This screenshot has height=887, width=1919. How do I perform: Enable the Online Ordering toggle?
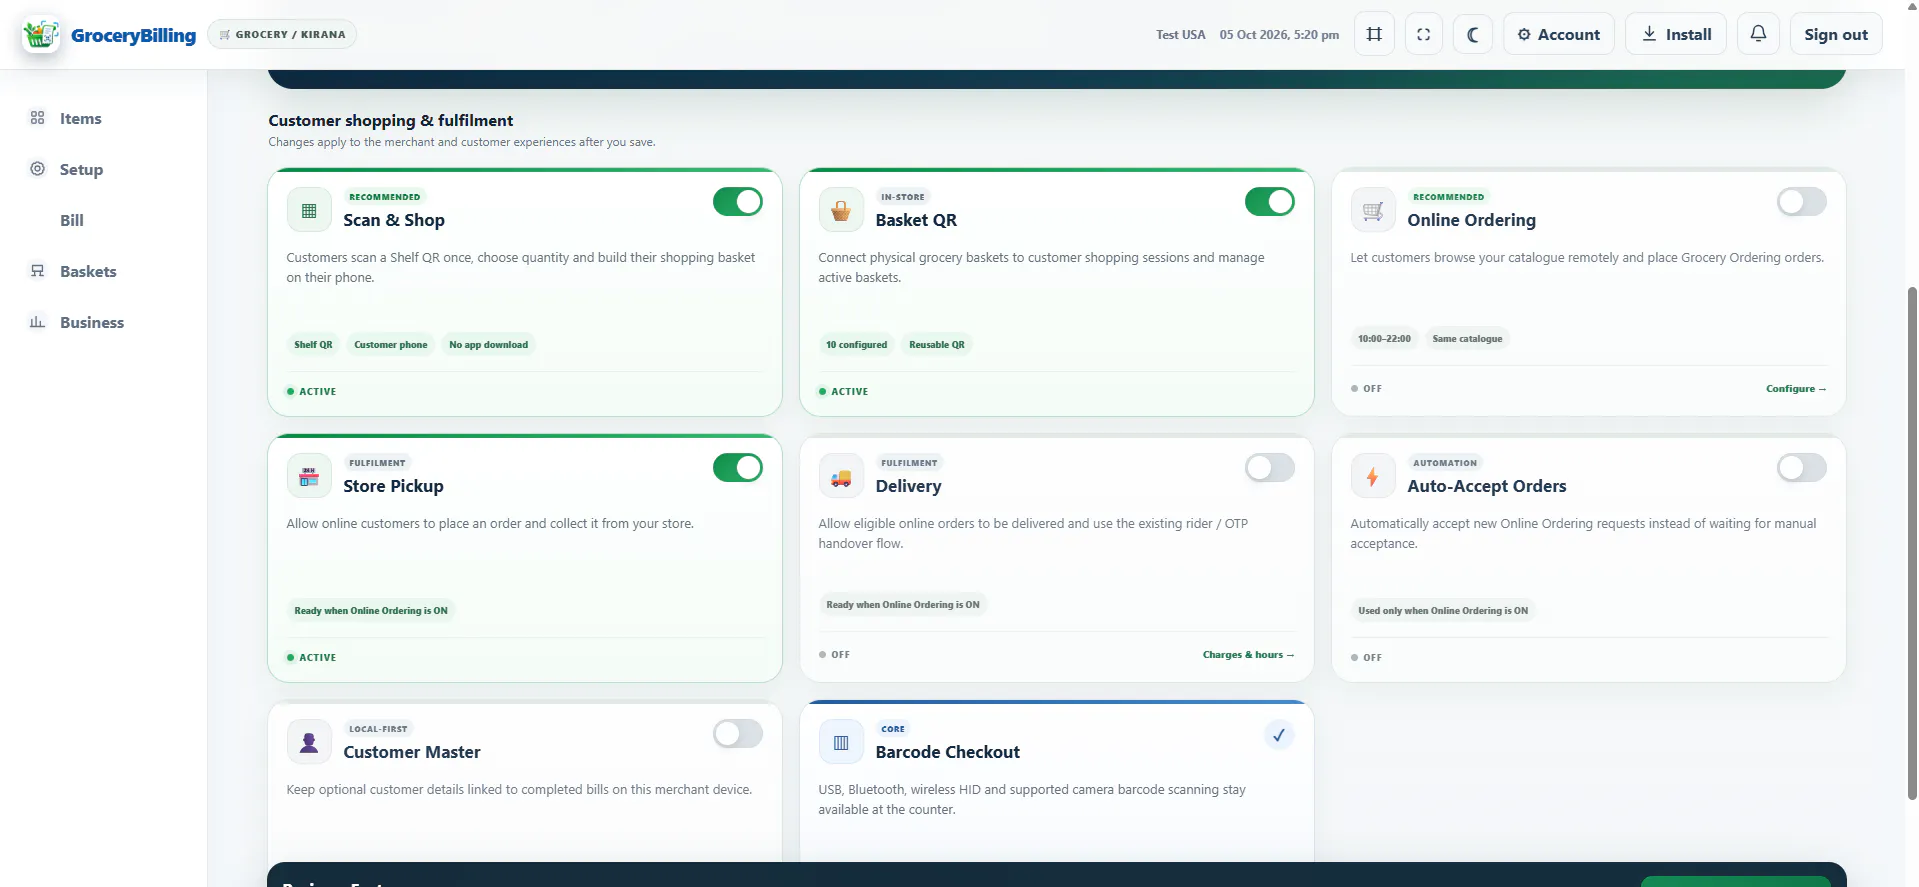click(x=1802, y=202)
